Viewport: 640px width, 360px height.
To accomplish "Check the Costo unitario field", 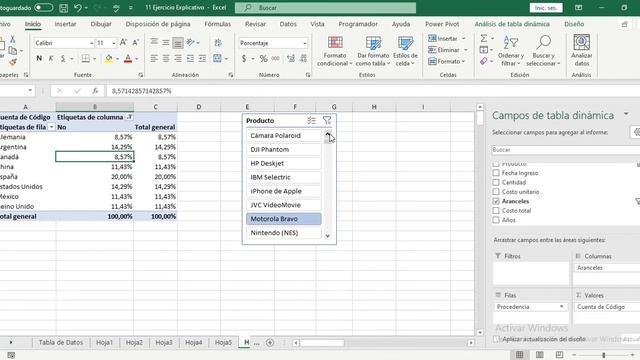I will (x=496, y=192).
